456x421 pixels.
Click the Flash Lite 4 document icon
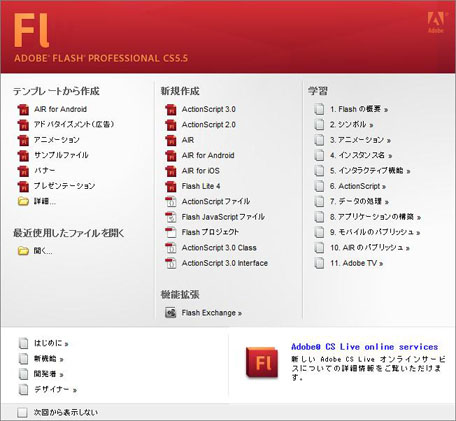pos(171,186)
